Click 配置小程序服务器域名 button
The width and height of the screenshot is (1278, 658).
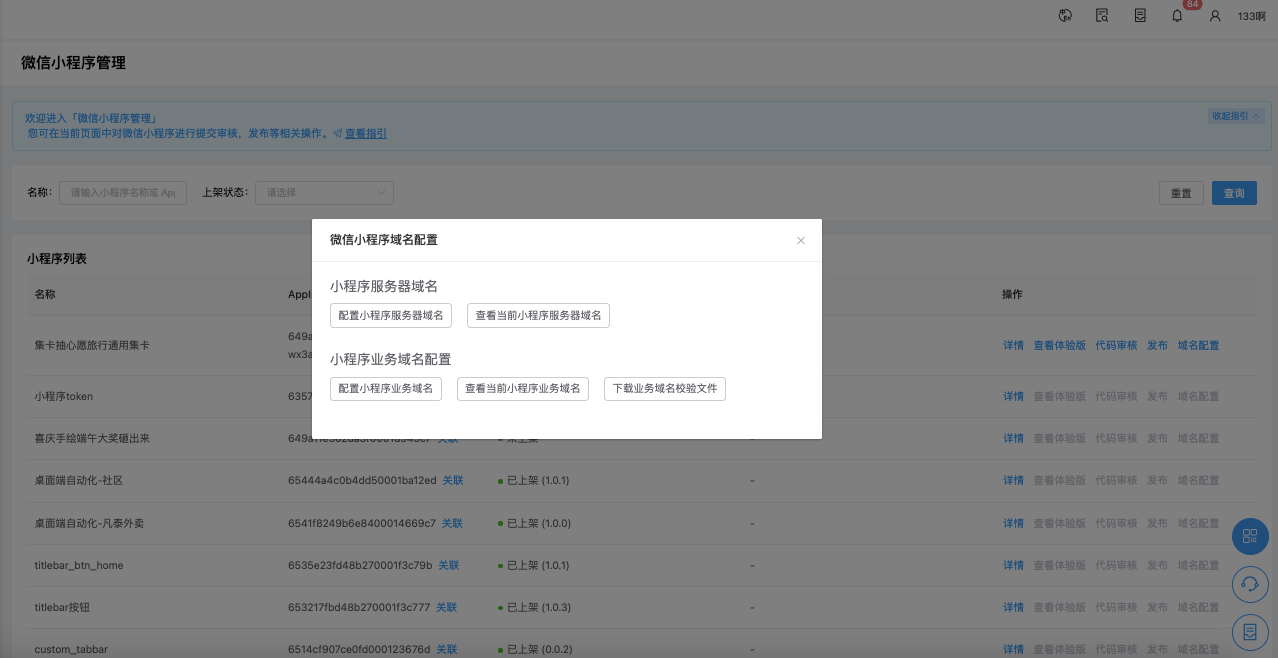click(x=391, y=316)
